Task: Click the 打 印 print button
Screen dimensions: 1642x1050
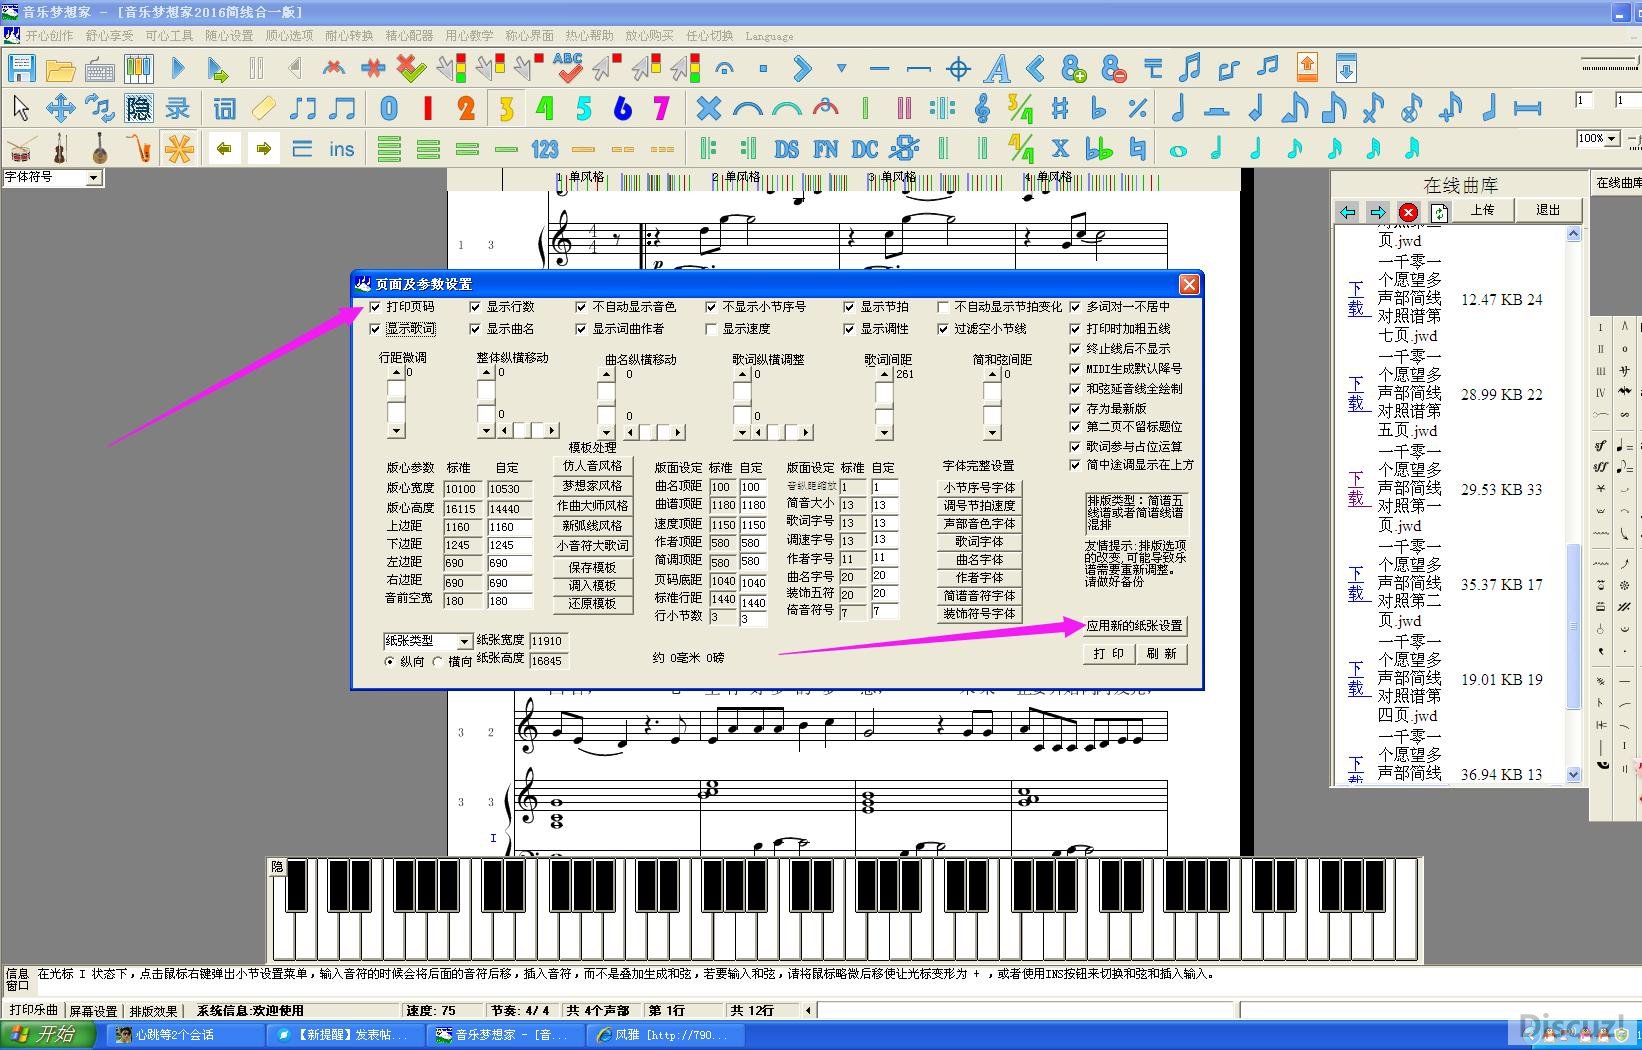Action: [1108, 653]
